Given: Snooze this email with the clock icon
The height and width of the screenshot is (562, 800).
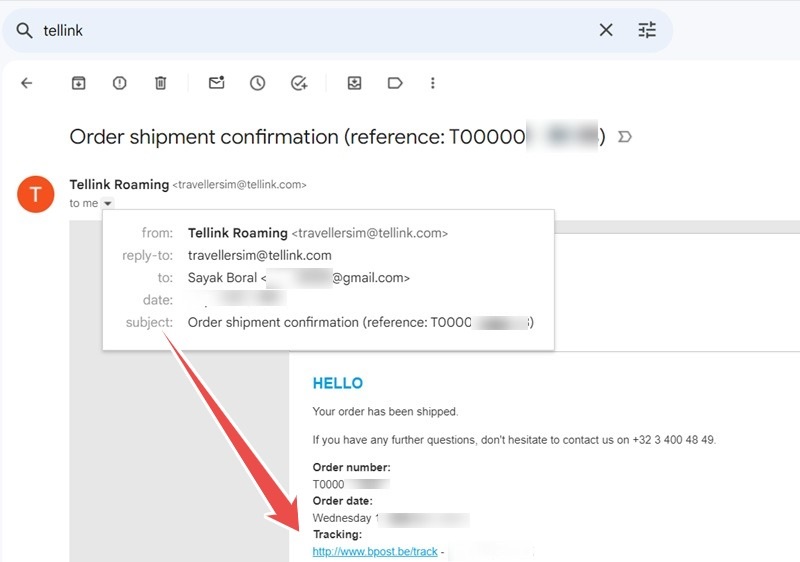Looking at the screenshot, I should (x=258, y=83).
